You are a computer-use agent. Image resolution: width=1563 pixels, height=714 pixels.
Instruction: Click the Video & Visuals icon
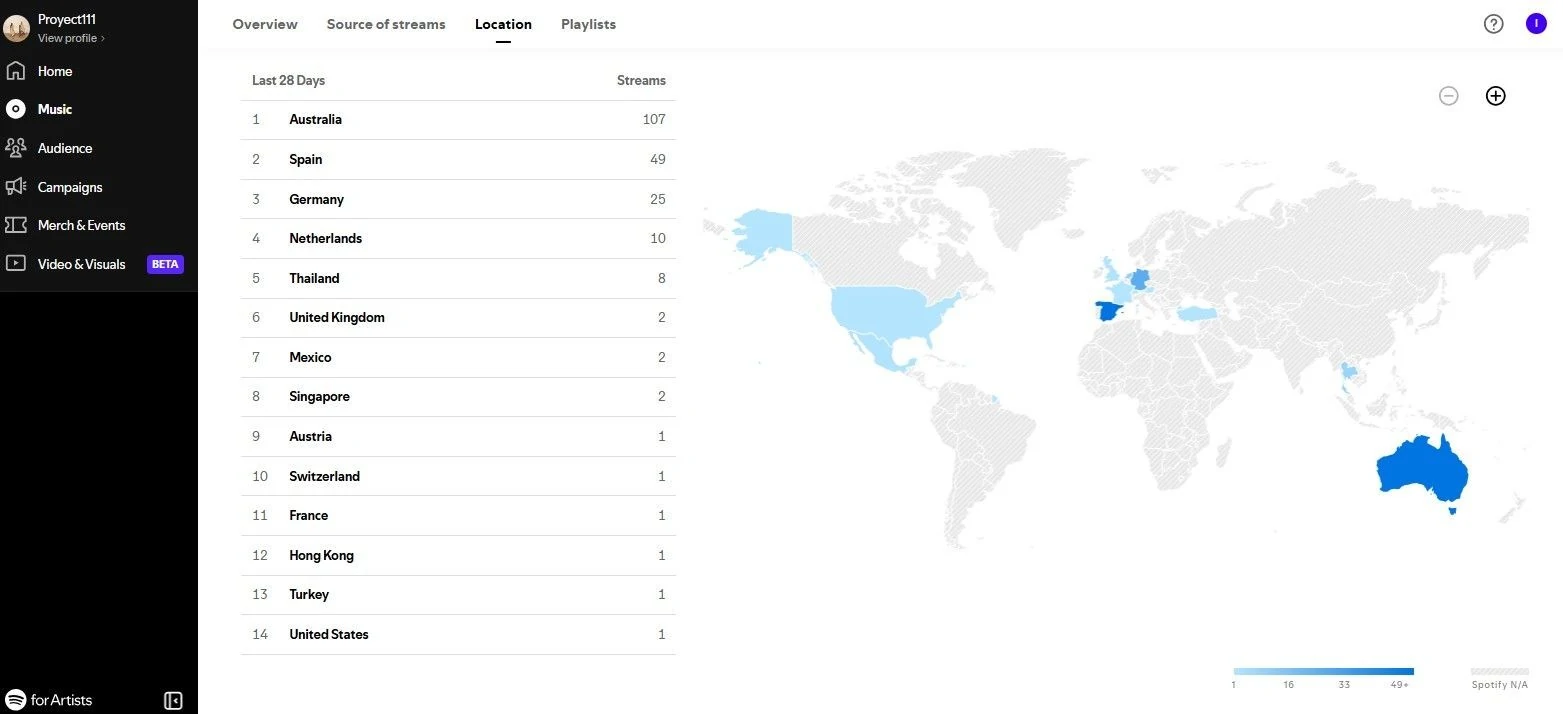click(x=16, y=264)
